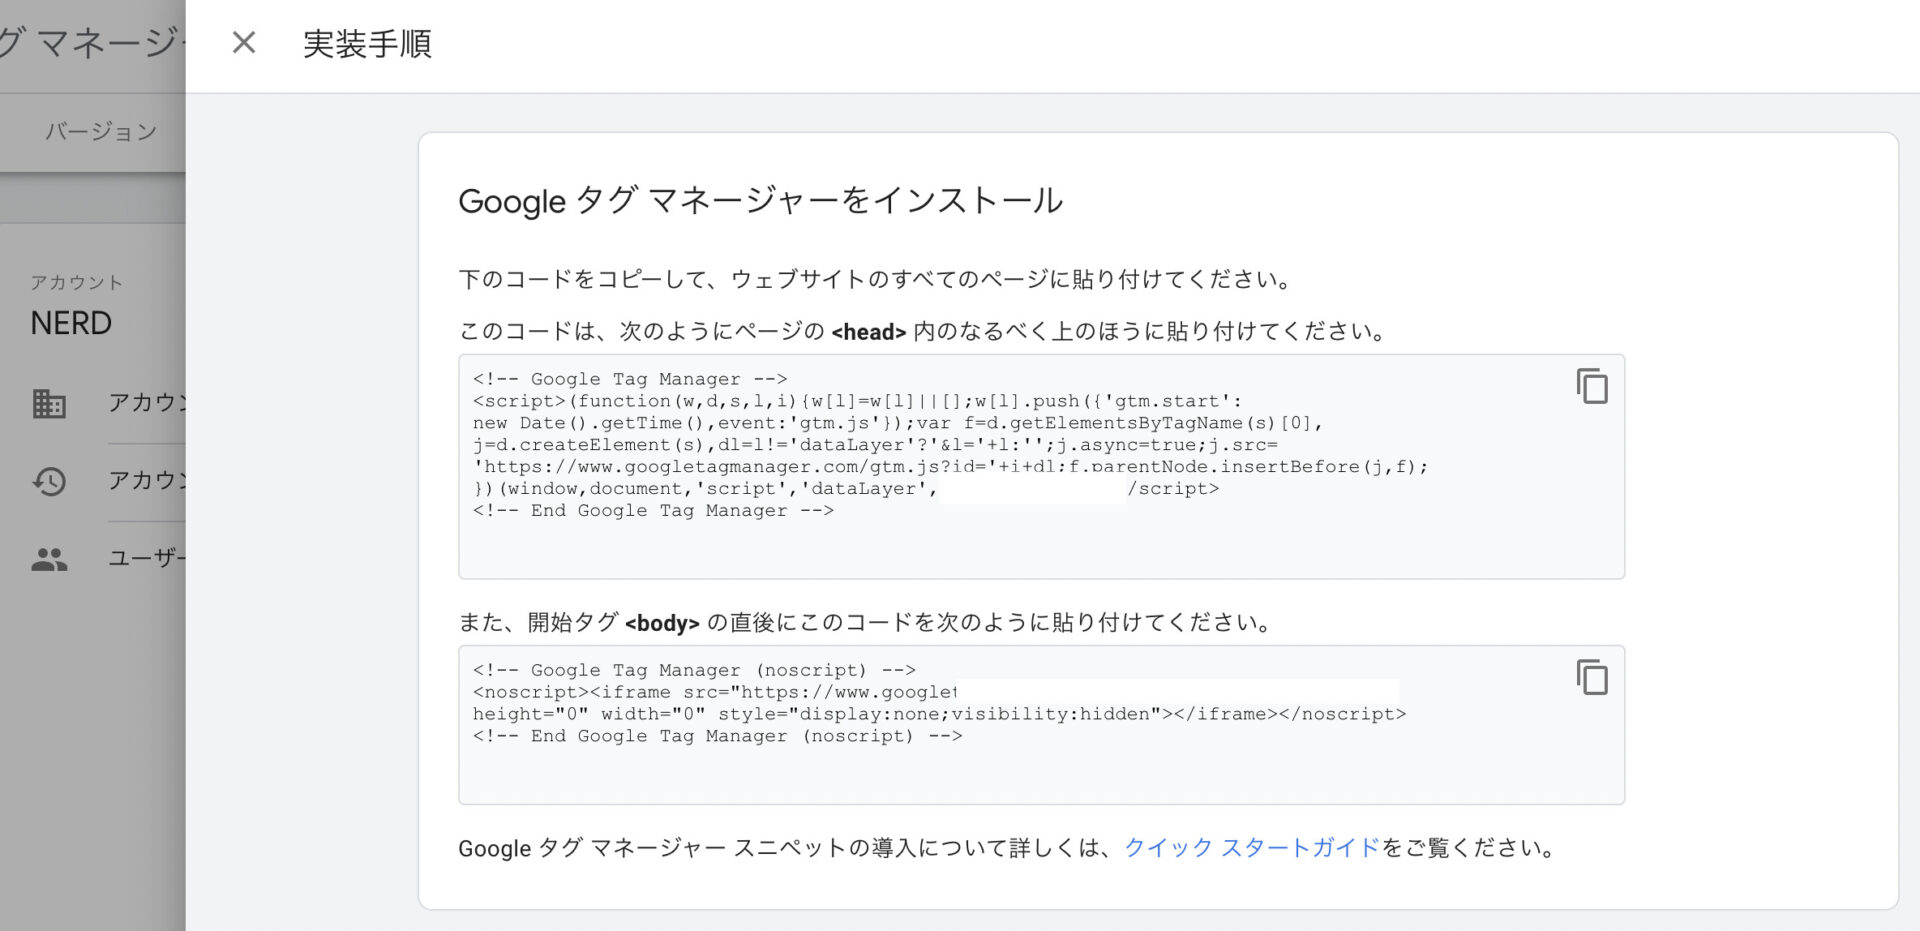Click the ユーザー item in the sidebar
1920x931 pixels.
point(146,559)
